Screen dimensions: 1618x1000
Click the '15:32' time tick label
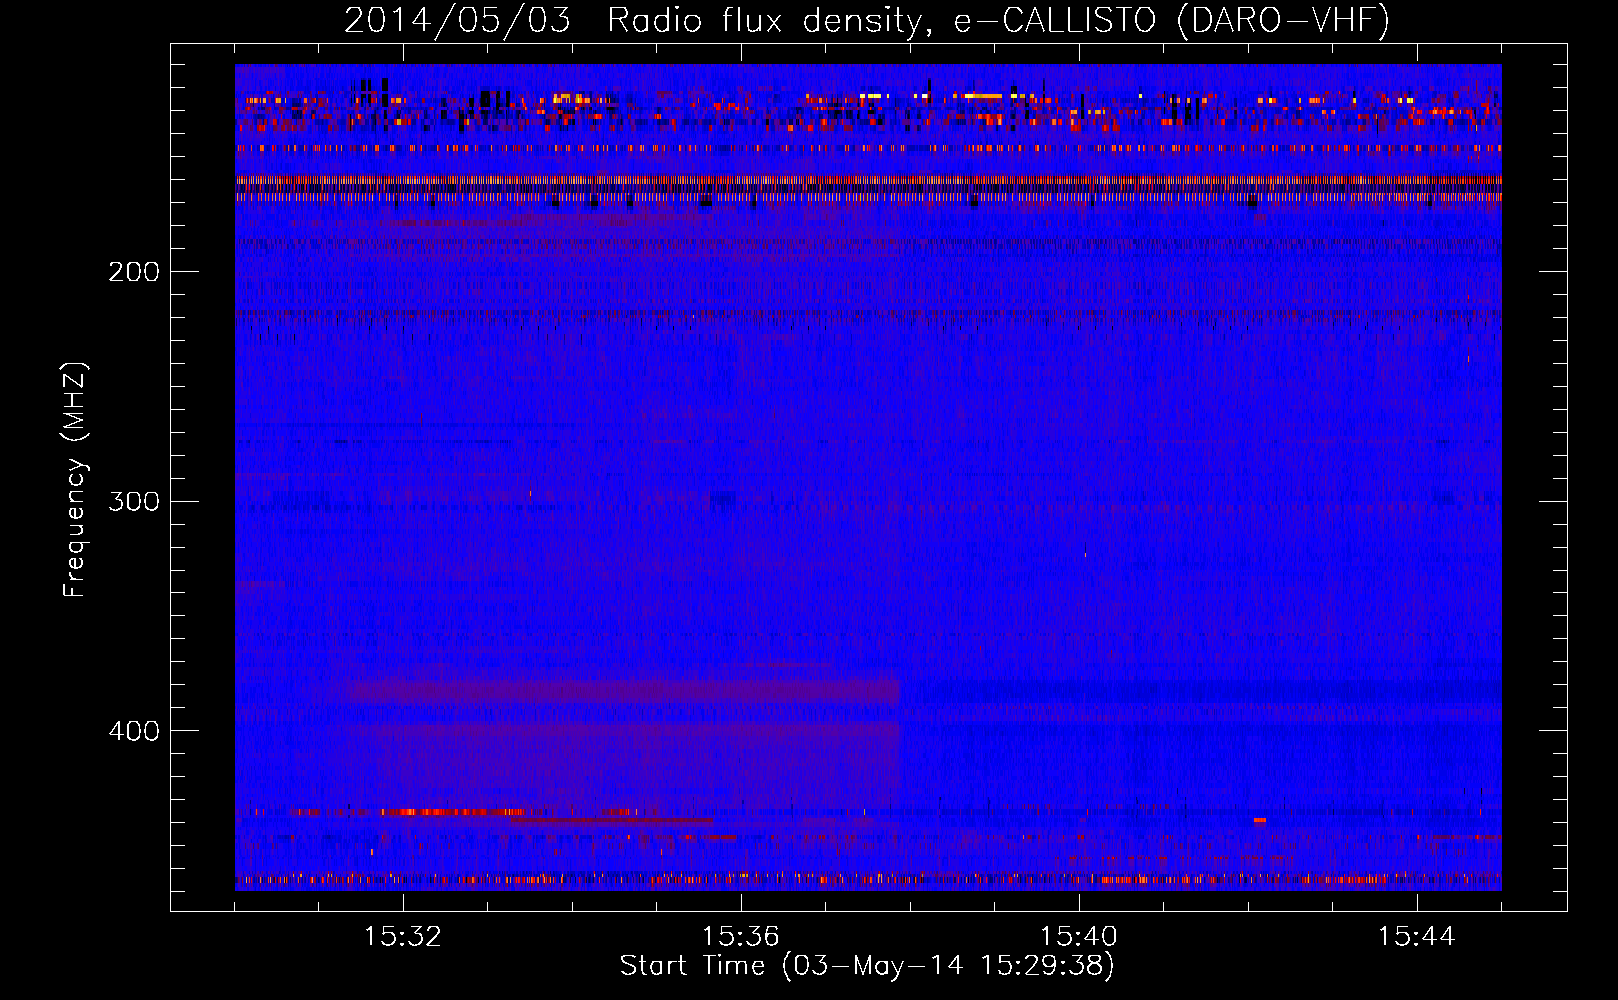[402, 937]
